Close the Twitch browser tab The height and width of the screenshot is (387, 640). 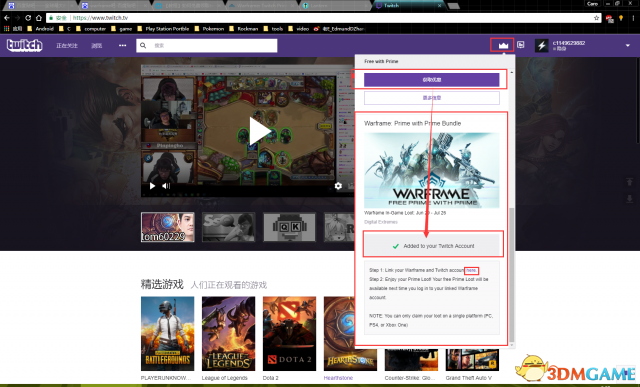coord(439,5)
